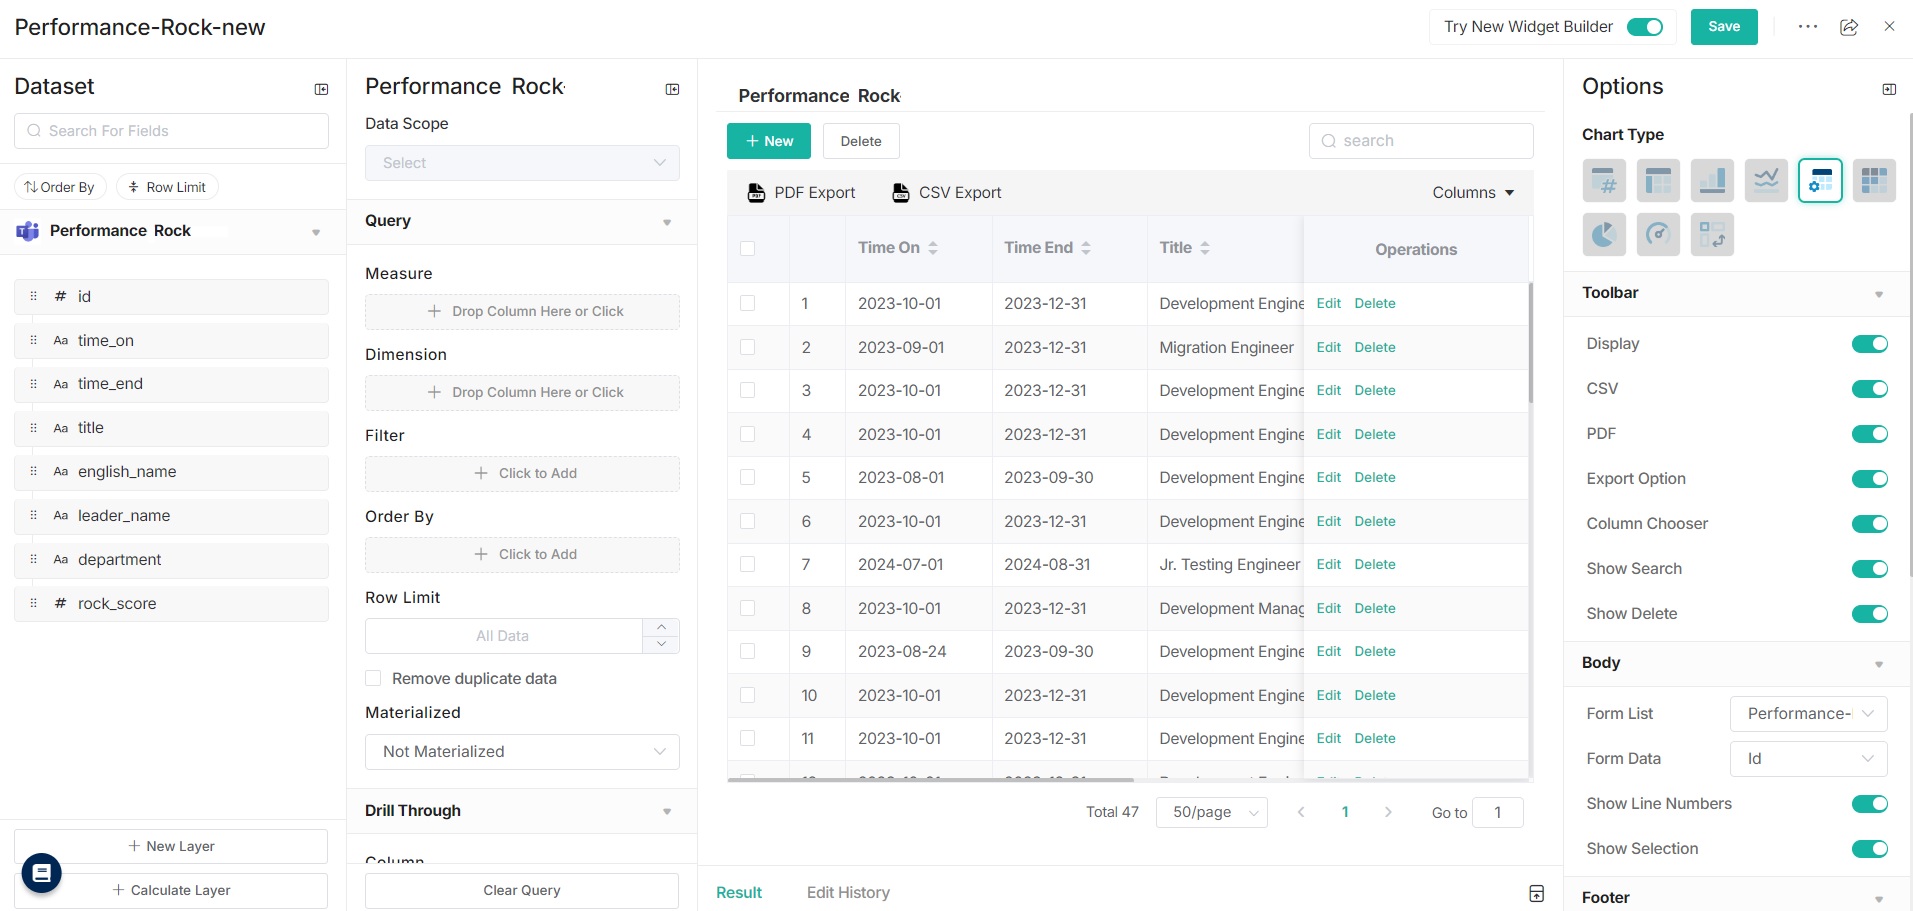Click the Clear Query button
The width and height of the screenshot is (1913, 911).
point(521,890)
